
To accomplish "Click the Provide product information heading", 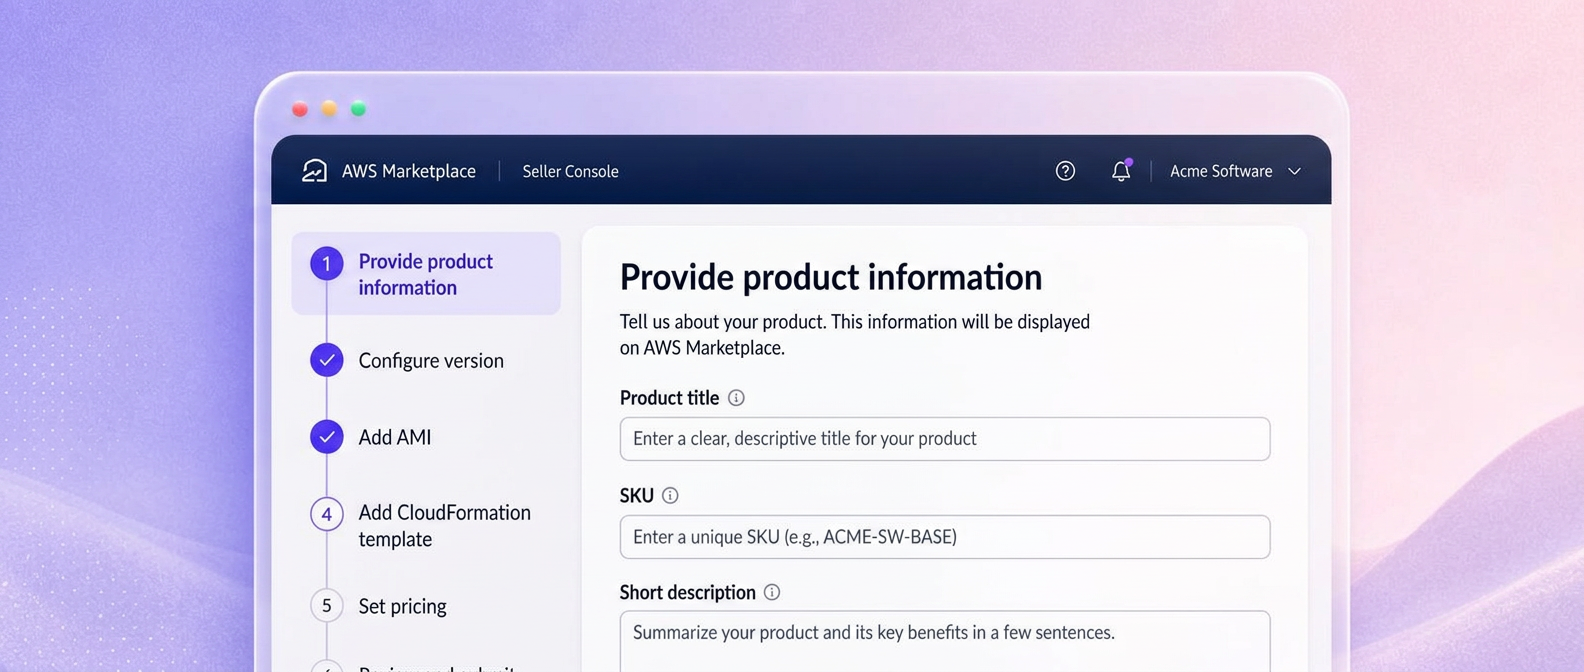I will coord(831,277).
